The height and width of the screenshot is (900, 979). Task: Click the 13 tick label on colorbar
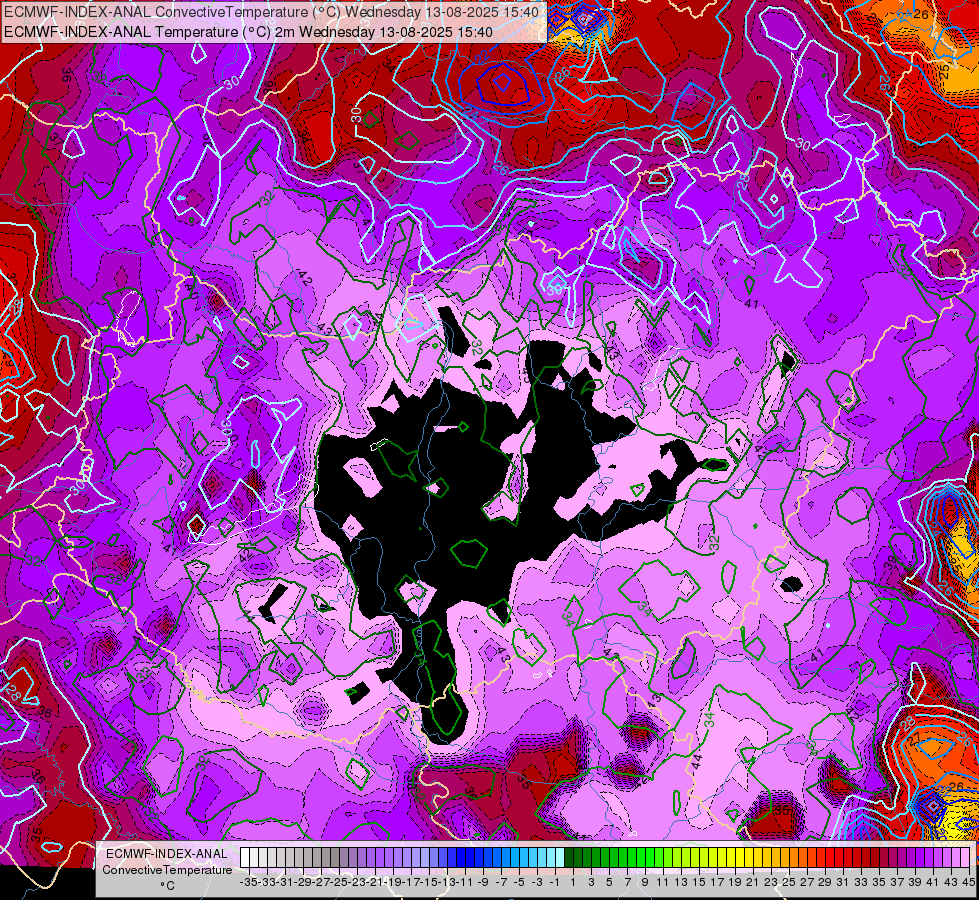[681, 882]
